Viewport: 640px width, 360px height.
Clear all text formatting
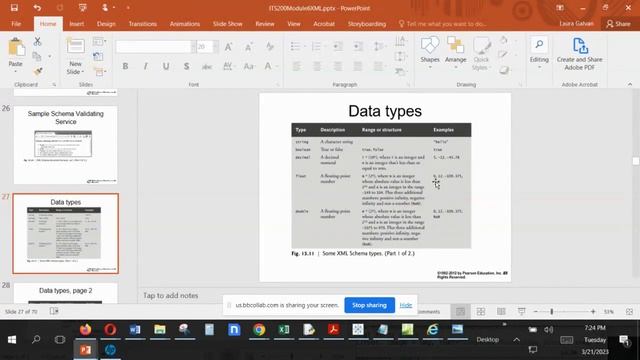click(x=270, y=47)
